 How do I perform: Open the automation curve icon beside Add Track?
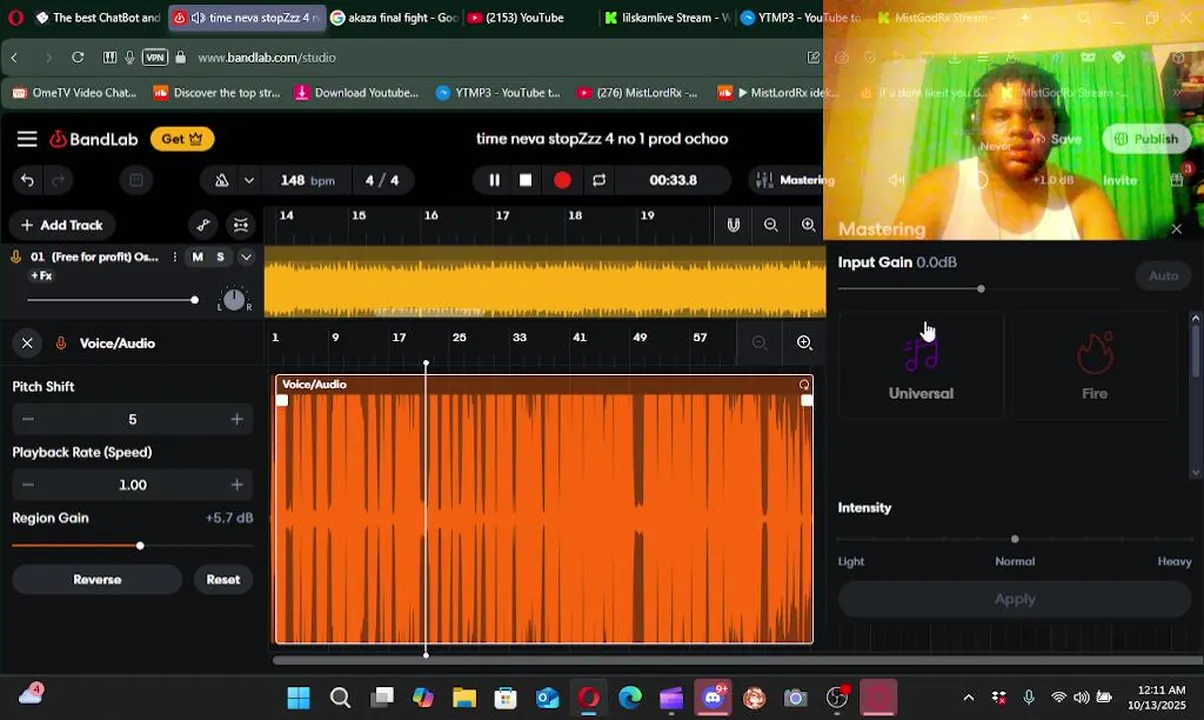tap(203, 225)
